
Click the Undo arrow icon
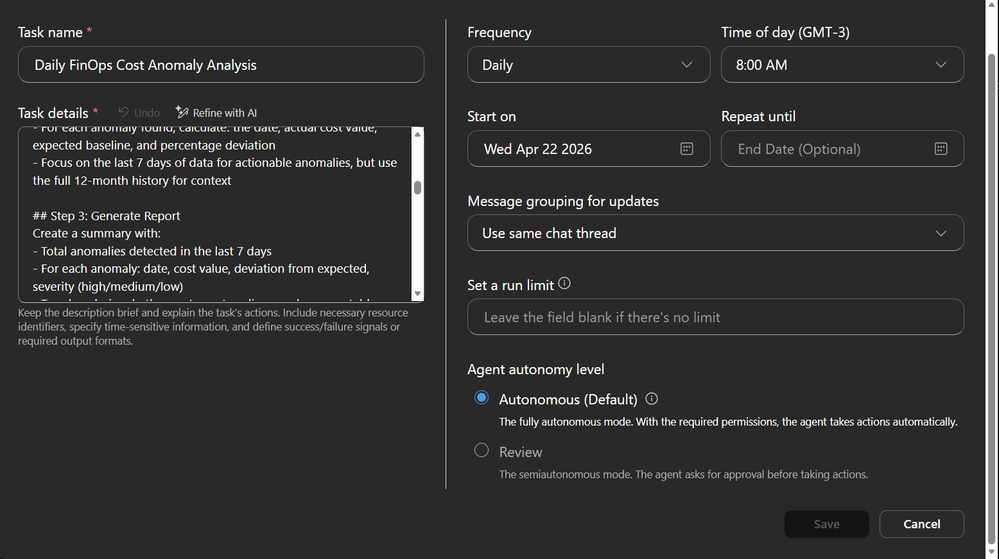pyautogui.click(x=124, y=113)
